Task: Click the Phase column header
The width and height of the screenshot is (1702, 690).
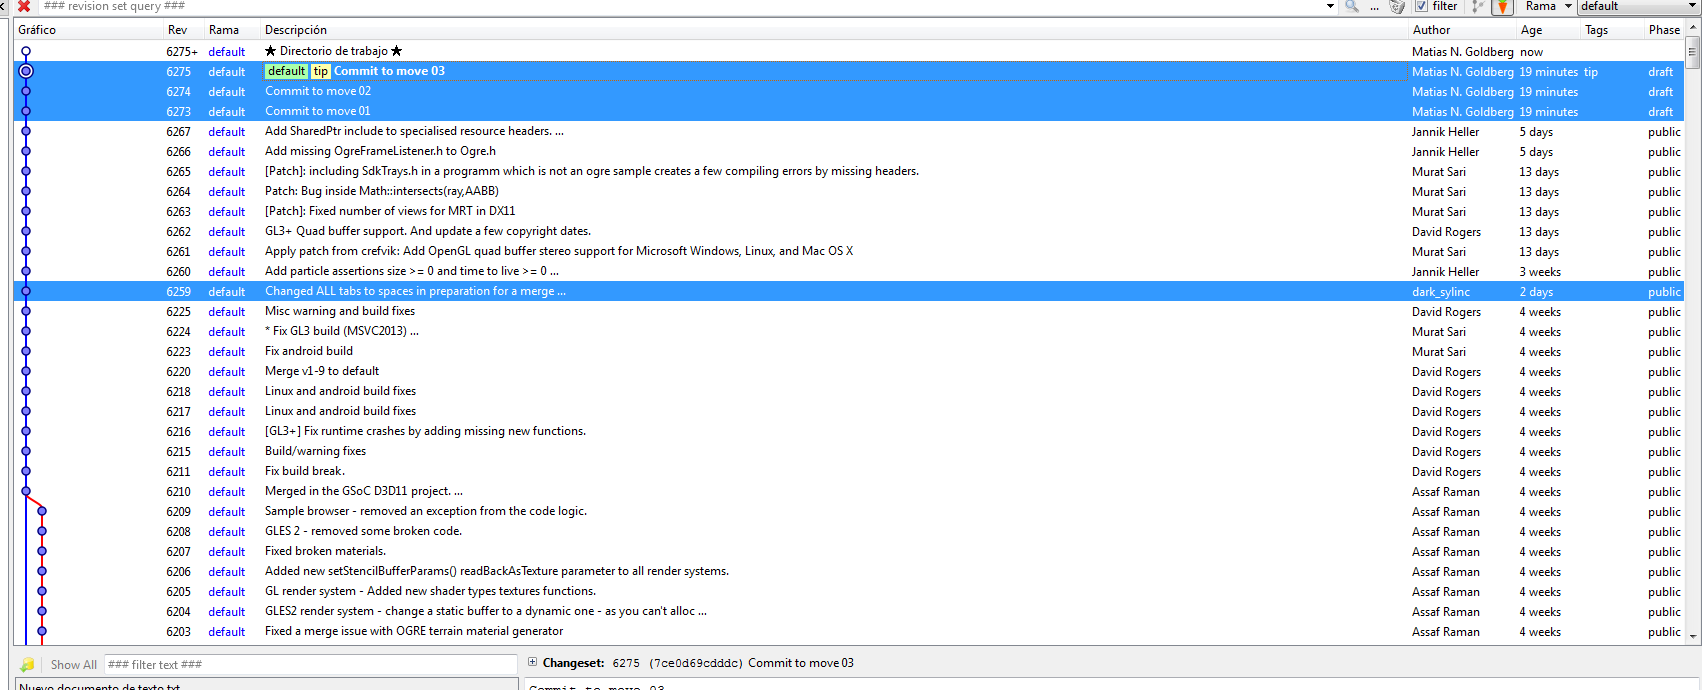Action: (1664, 30)
